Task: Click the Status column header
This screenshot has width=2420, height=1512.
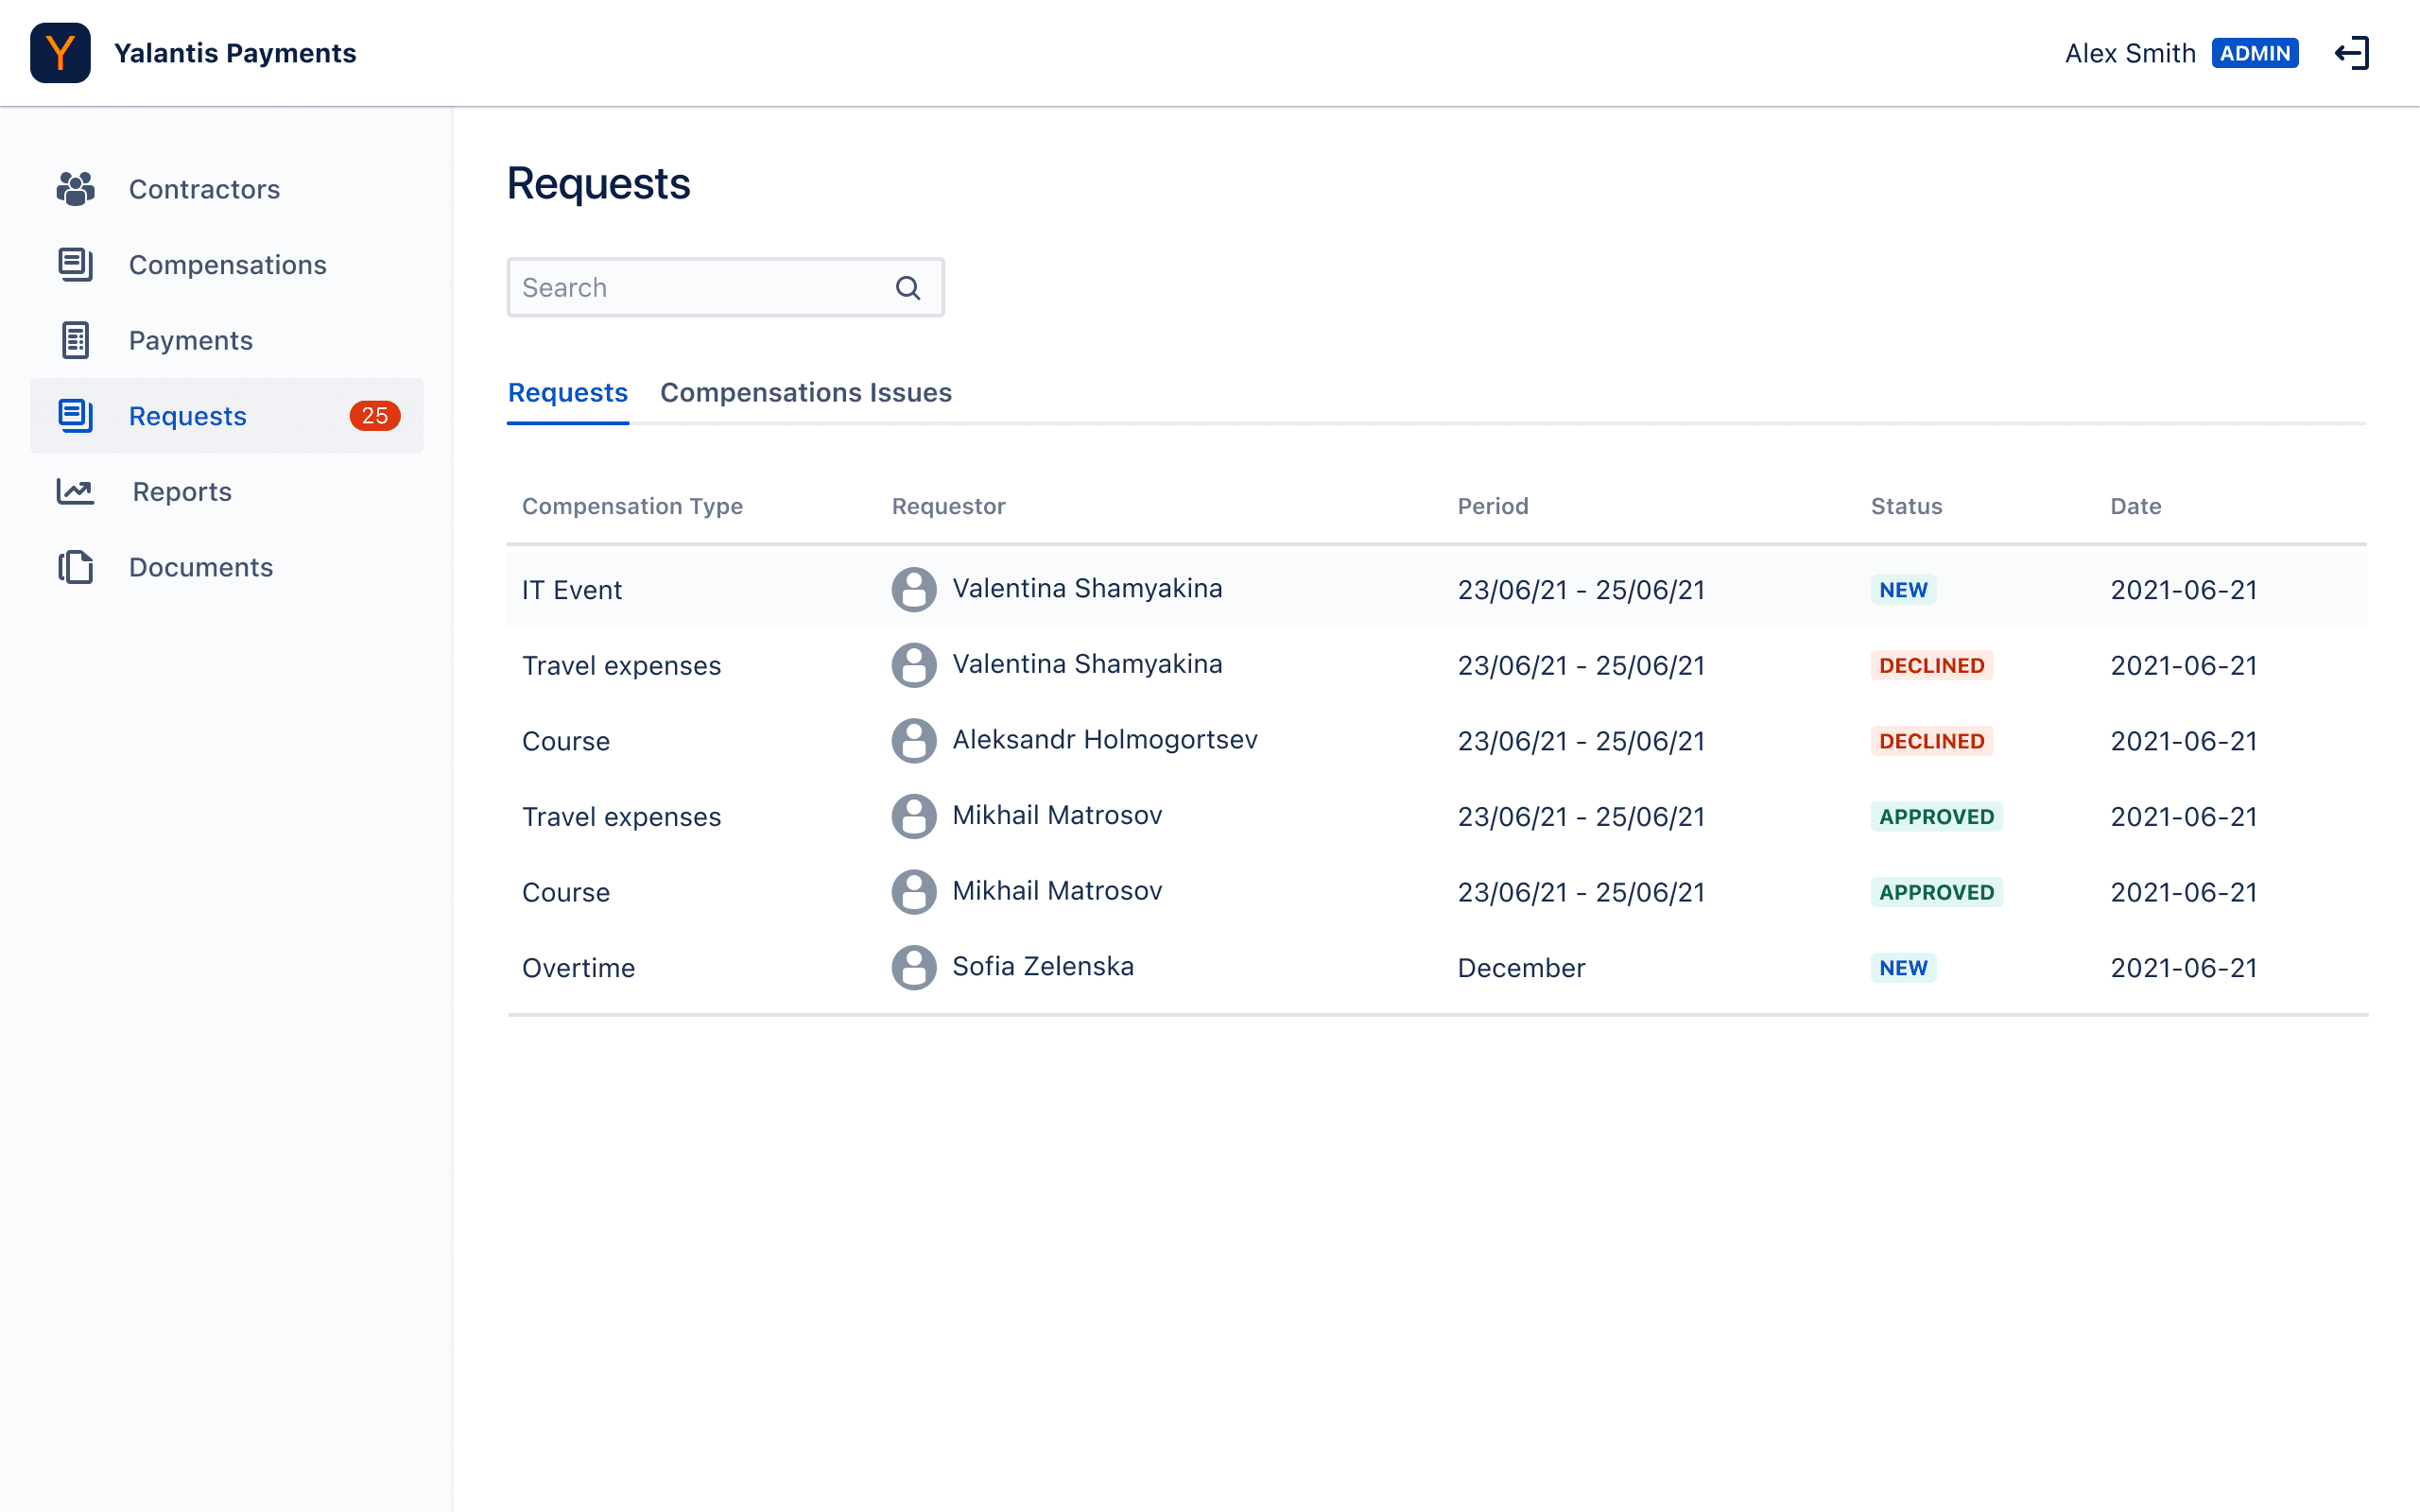Action: point(1906,506)
